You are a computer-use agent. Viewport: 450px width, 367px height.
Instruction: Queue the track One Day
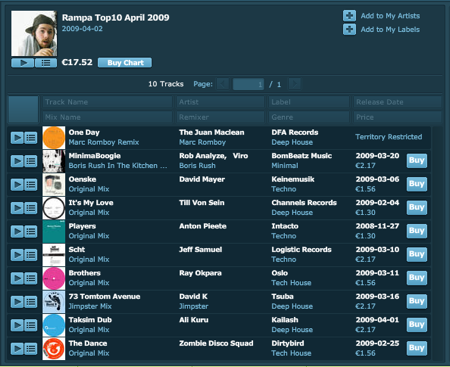point(31,138)
